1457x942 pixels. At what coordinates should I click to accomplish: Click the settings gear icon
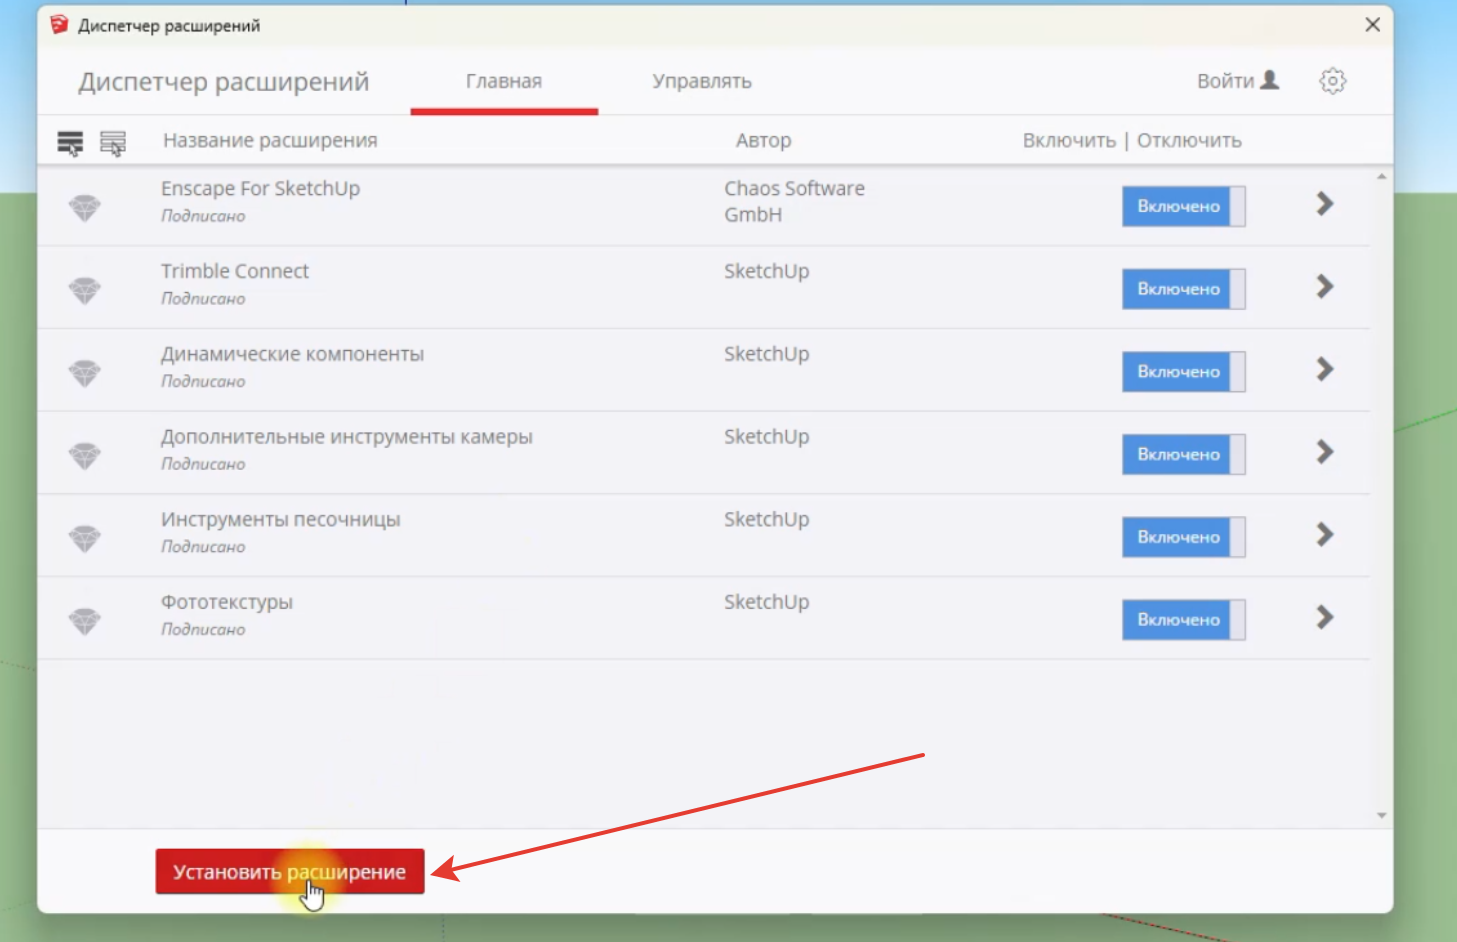(1332, 81)
